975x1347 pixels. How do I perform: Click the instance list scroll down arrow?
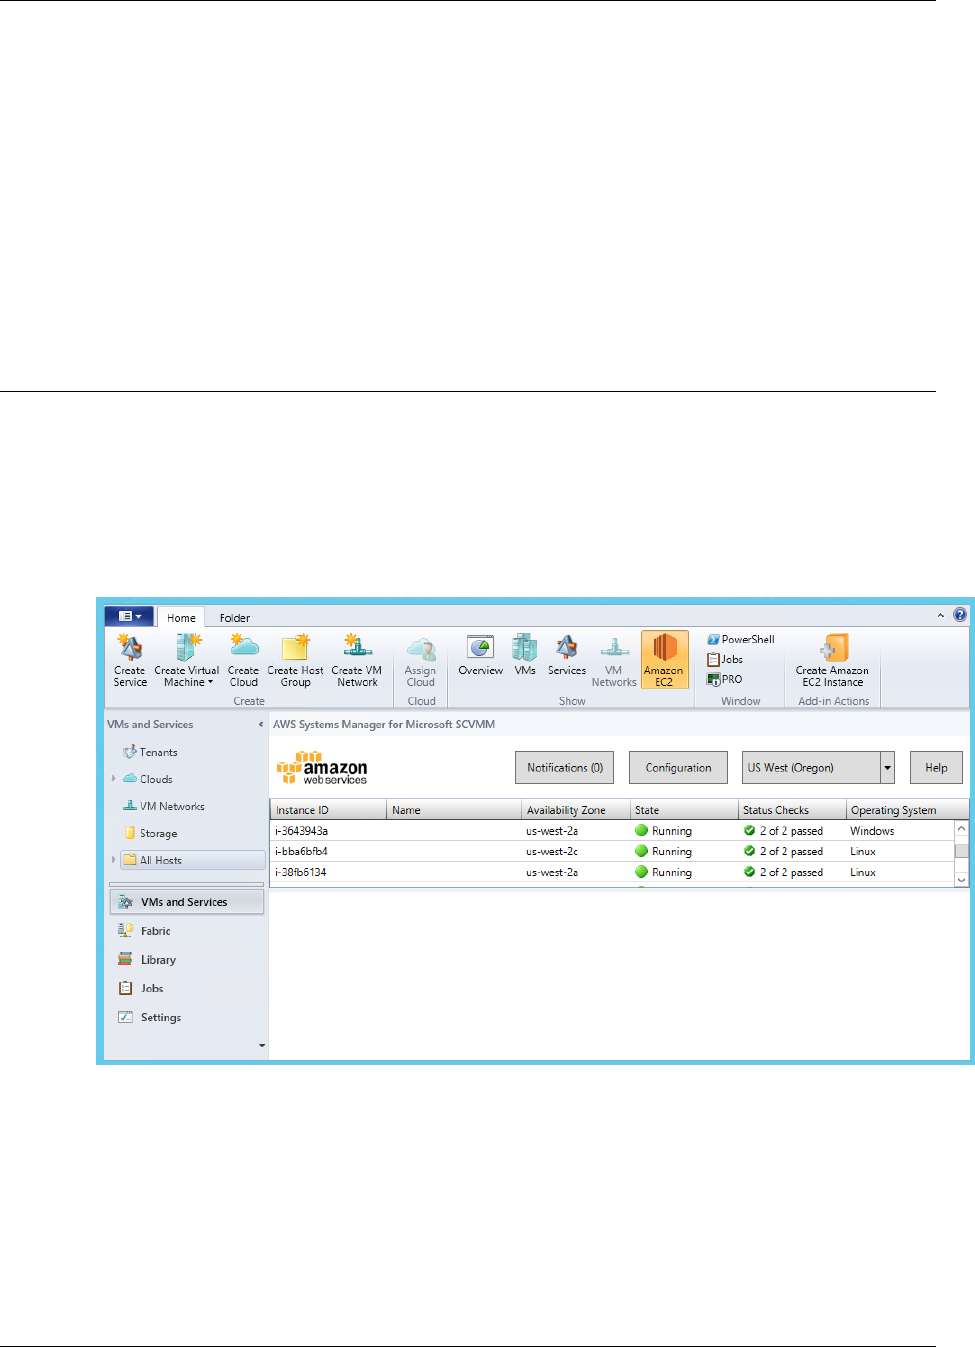962,879
